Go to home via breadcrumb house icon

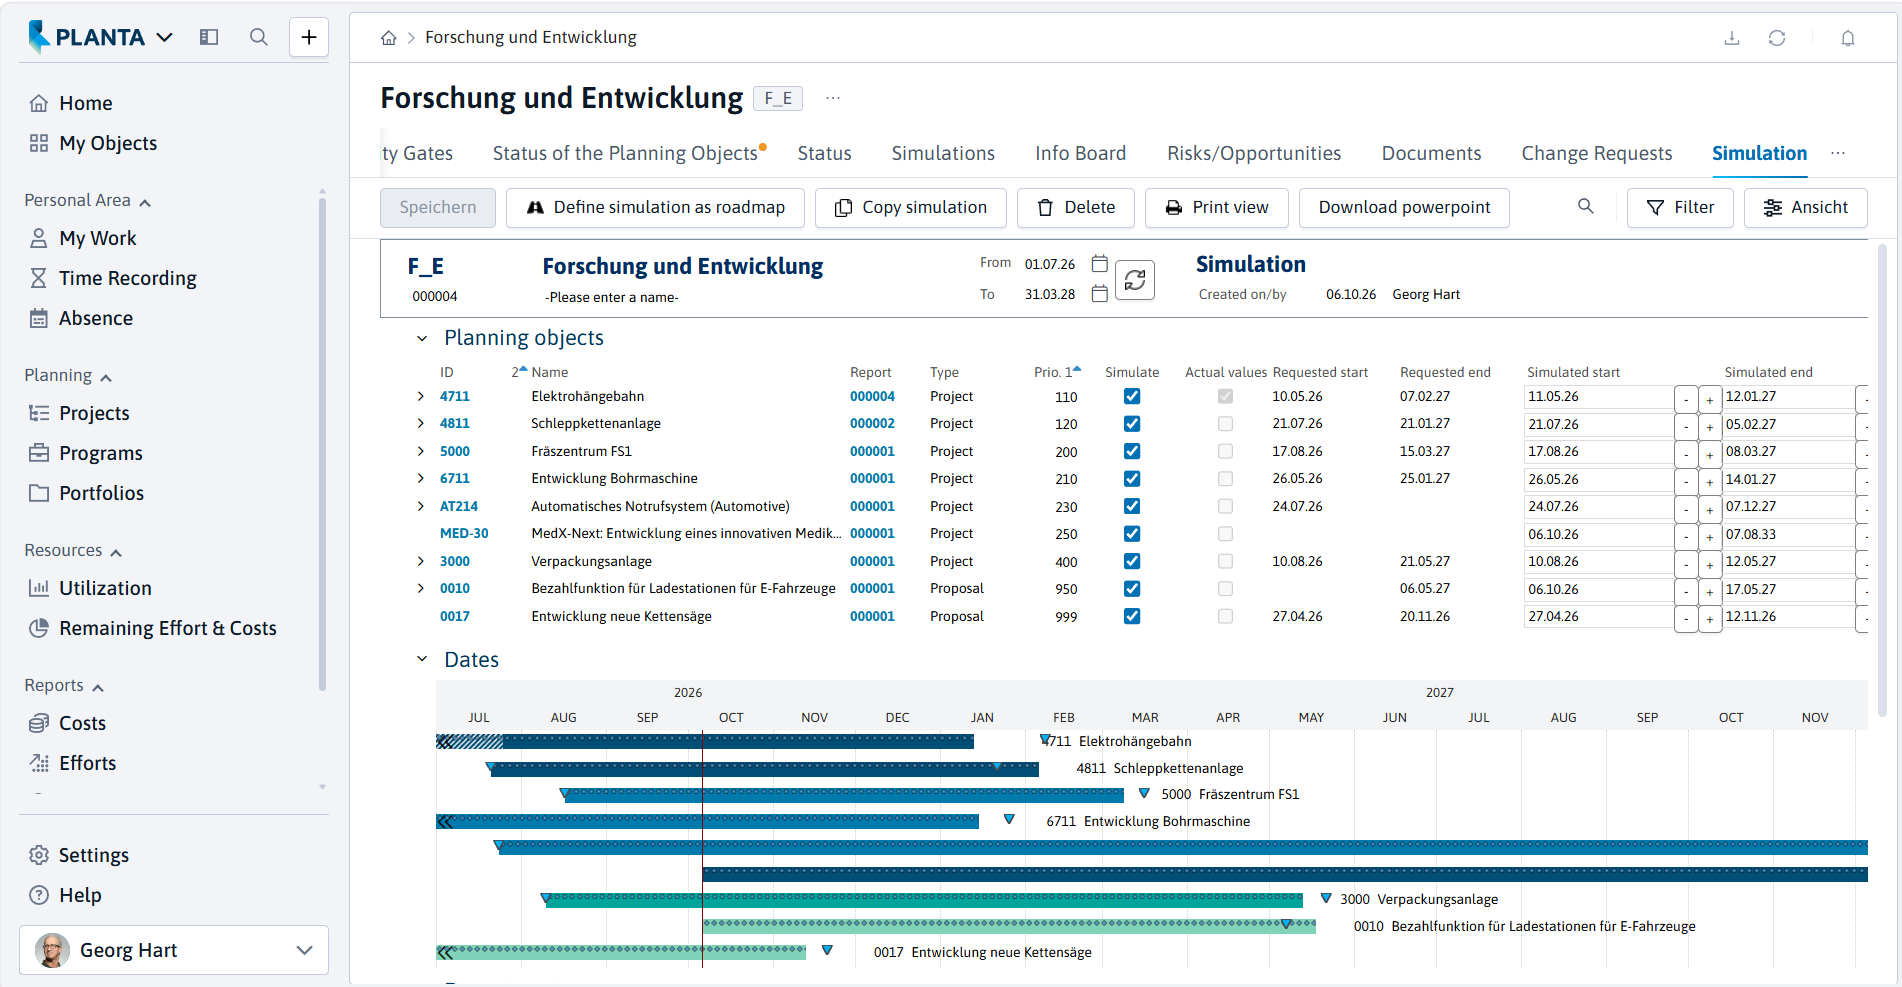(x=389, y=38)
